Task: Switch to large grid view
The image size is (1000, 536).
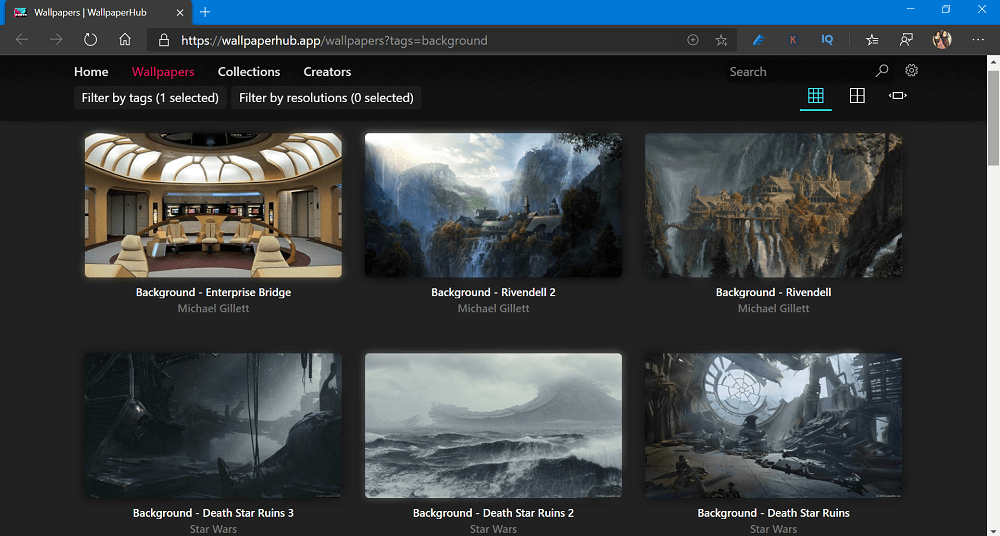Action: click(857, 96)
